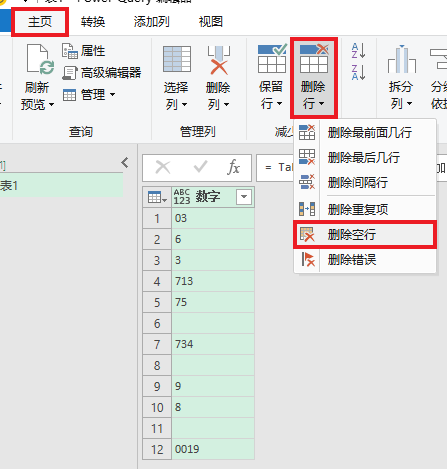Click the 删除行 icon
The image size is (447, 469).
point(314,59)
